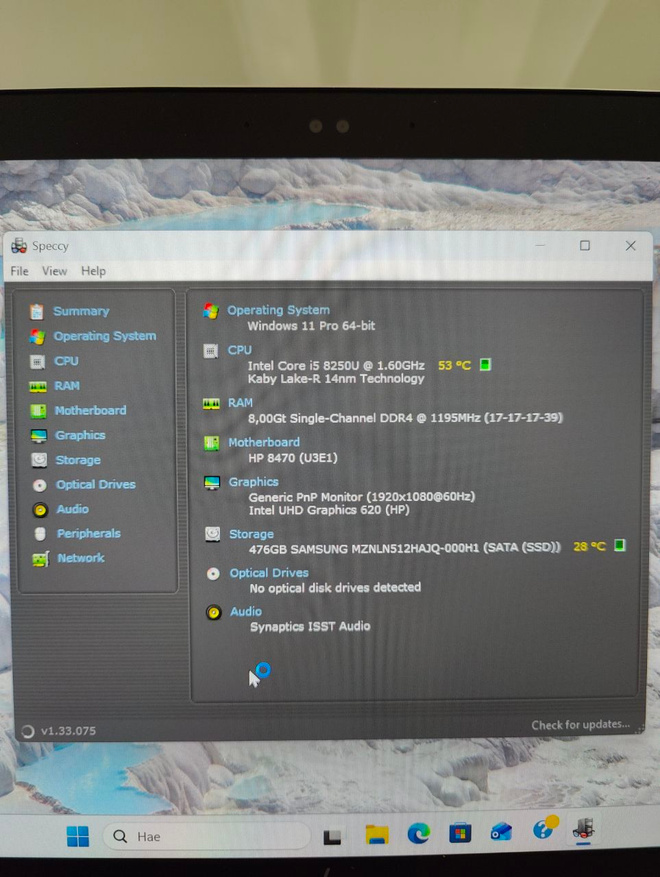Open the Help menu
The height and width of the screenshot is (877, 660).
click(x=93, y=271)
